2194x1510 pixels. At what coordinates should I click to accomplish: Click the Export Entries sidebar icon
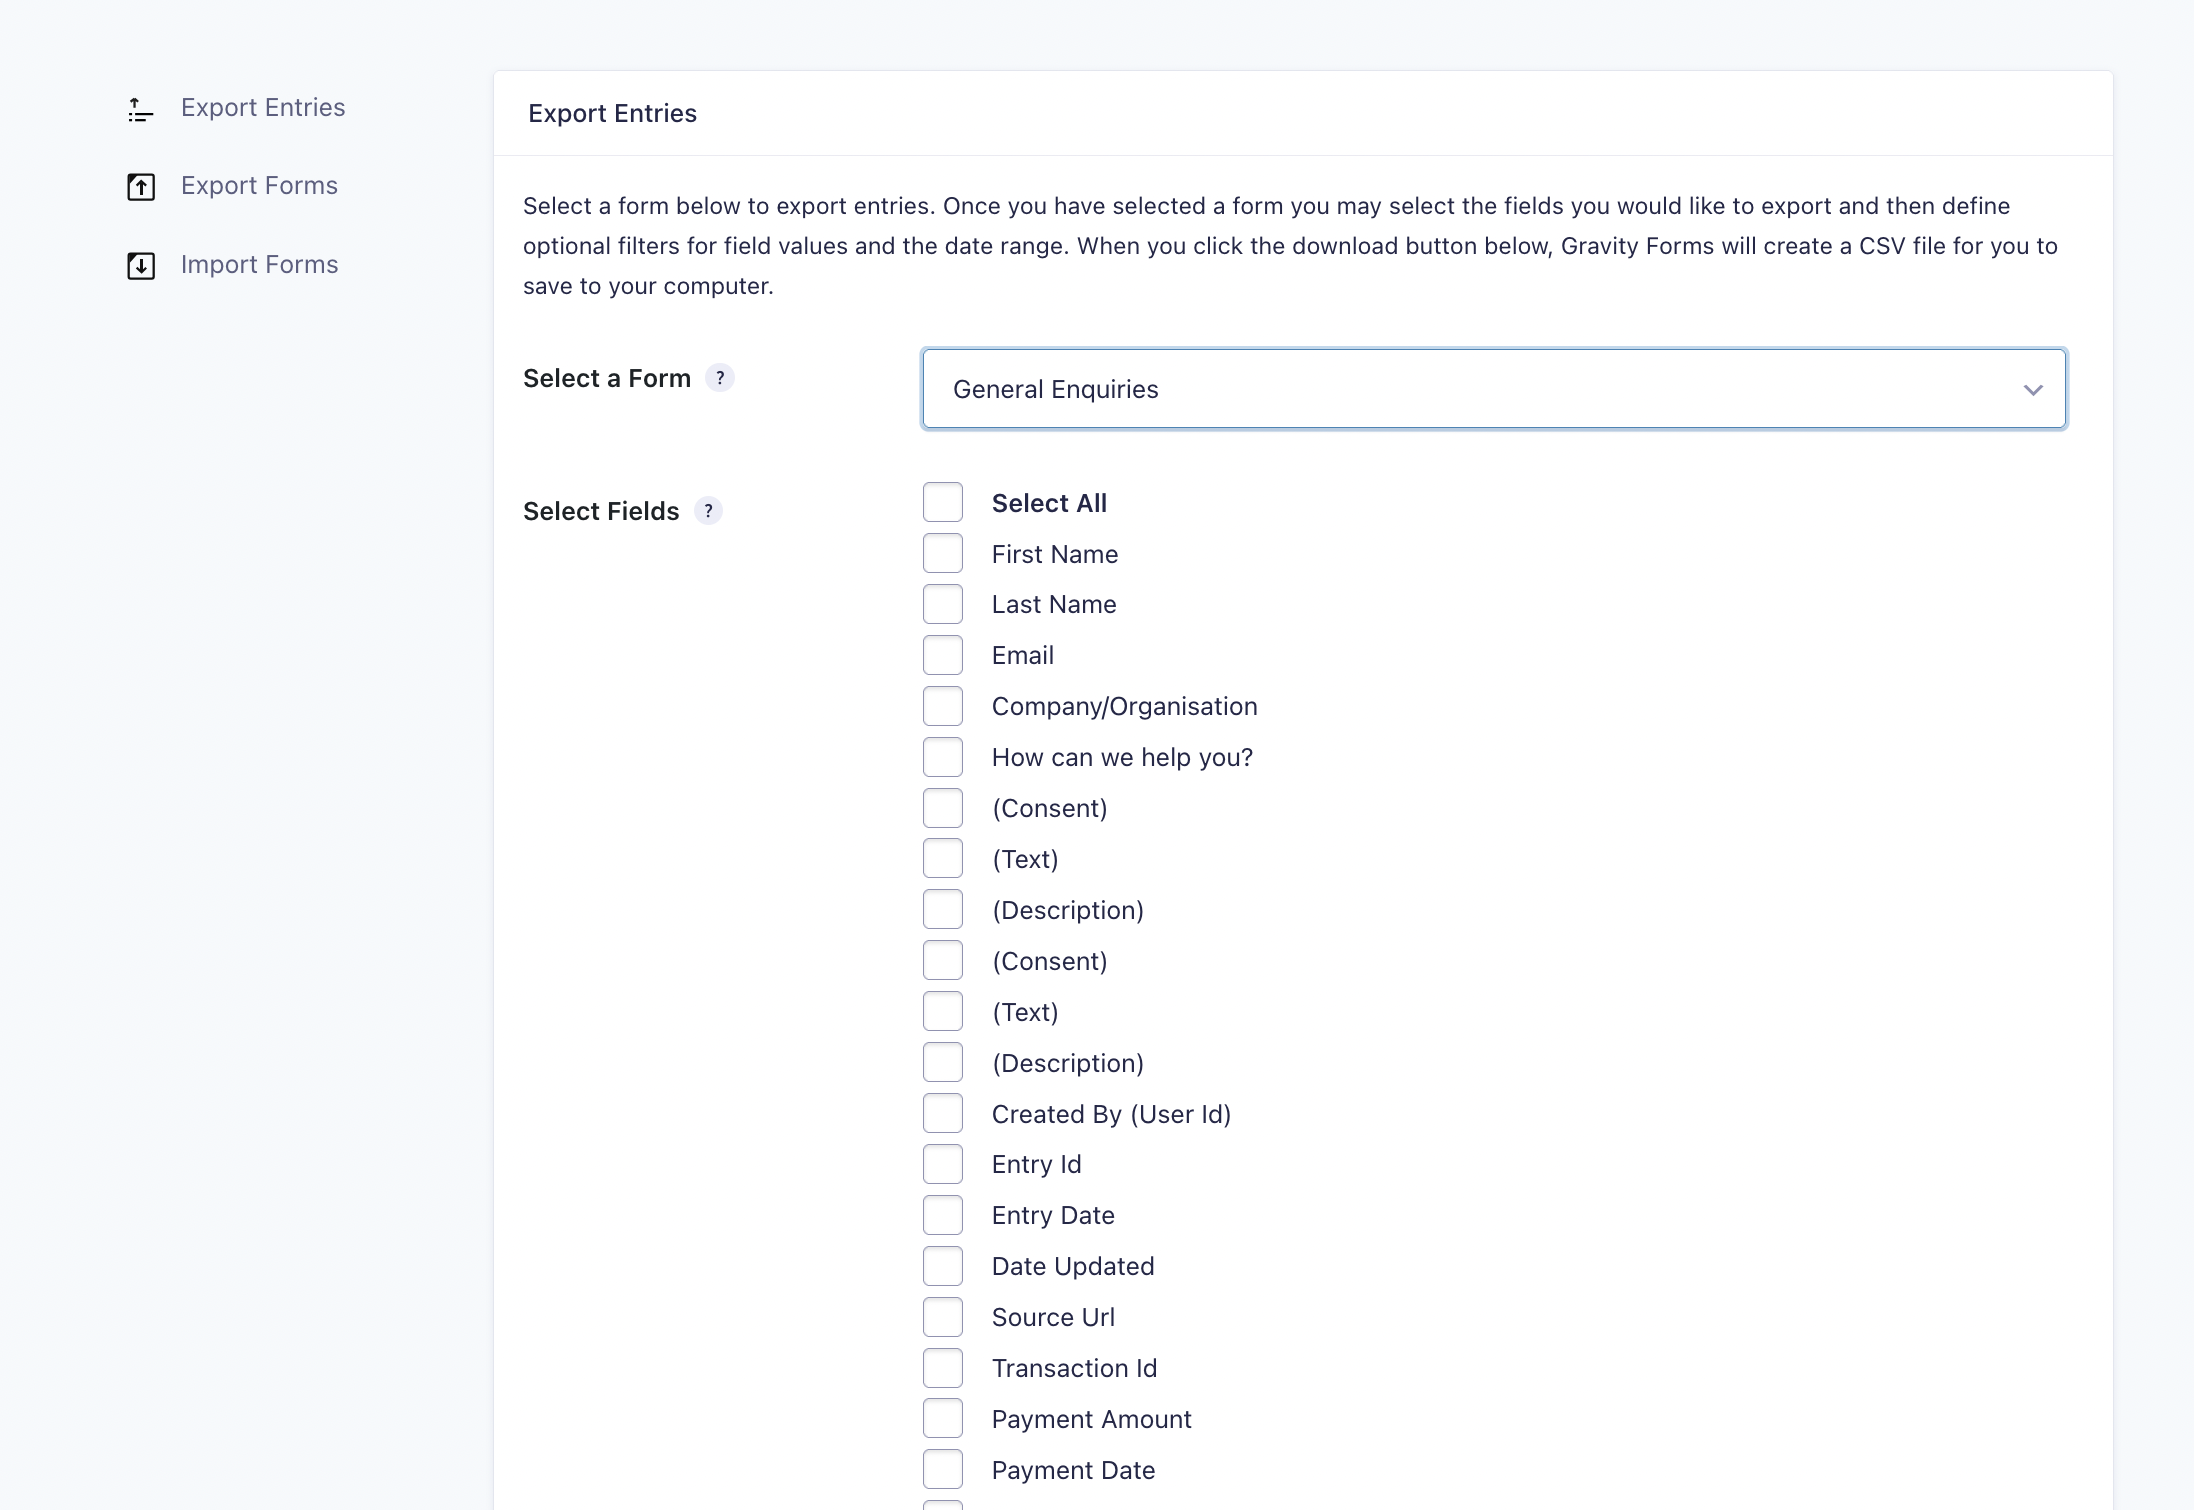(140, 108)
